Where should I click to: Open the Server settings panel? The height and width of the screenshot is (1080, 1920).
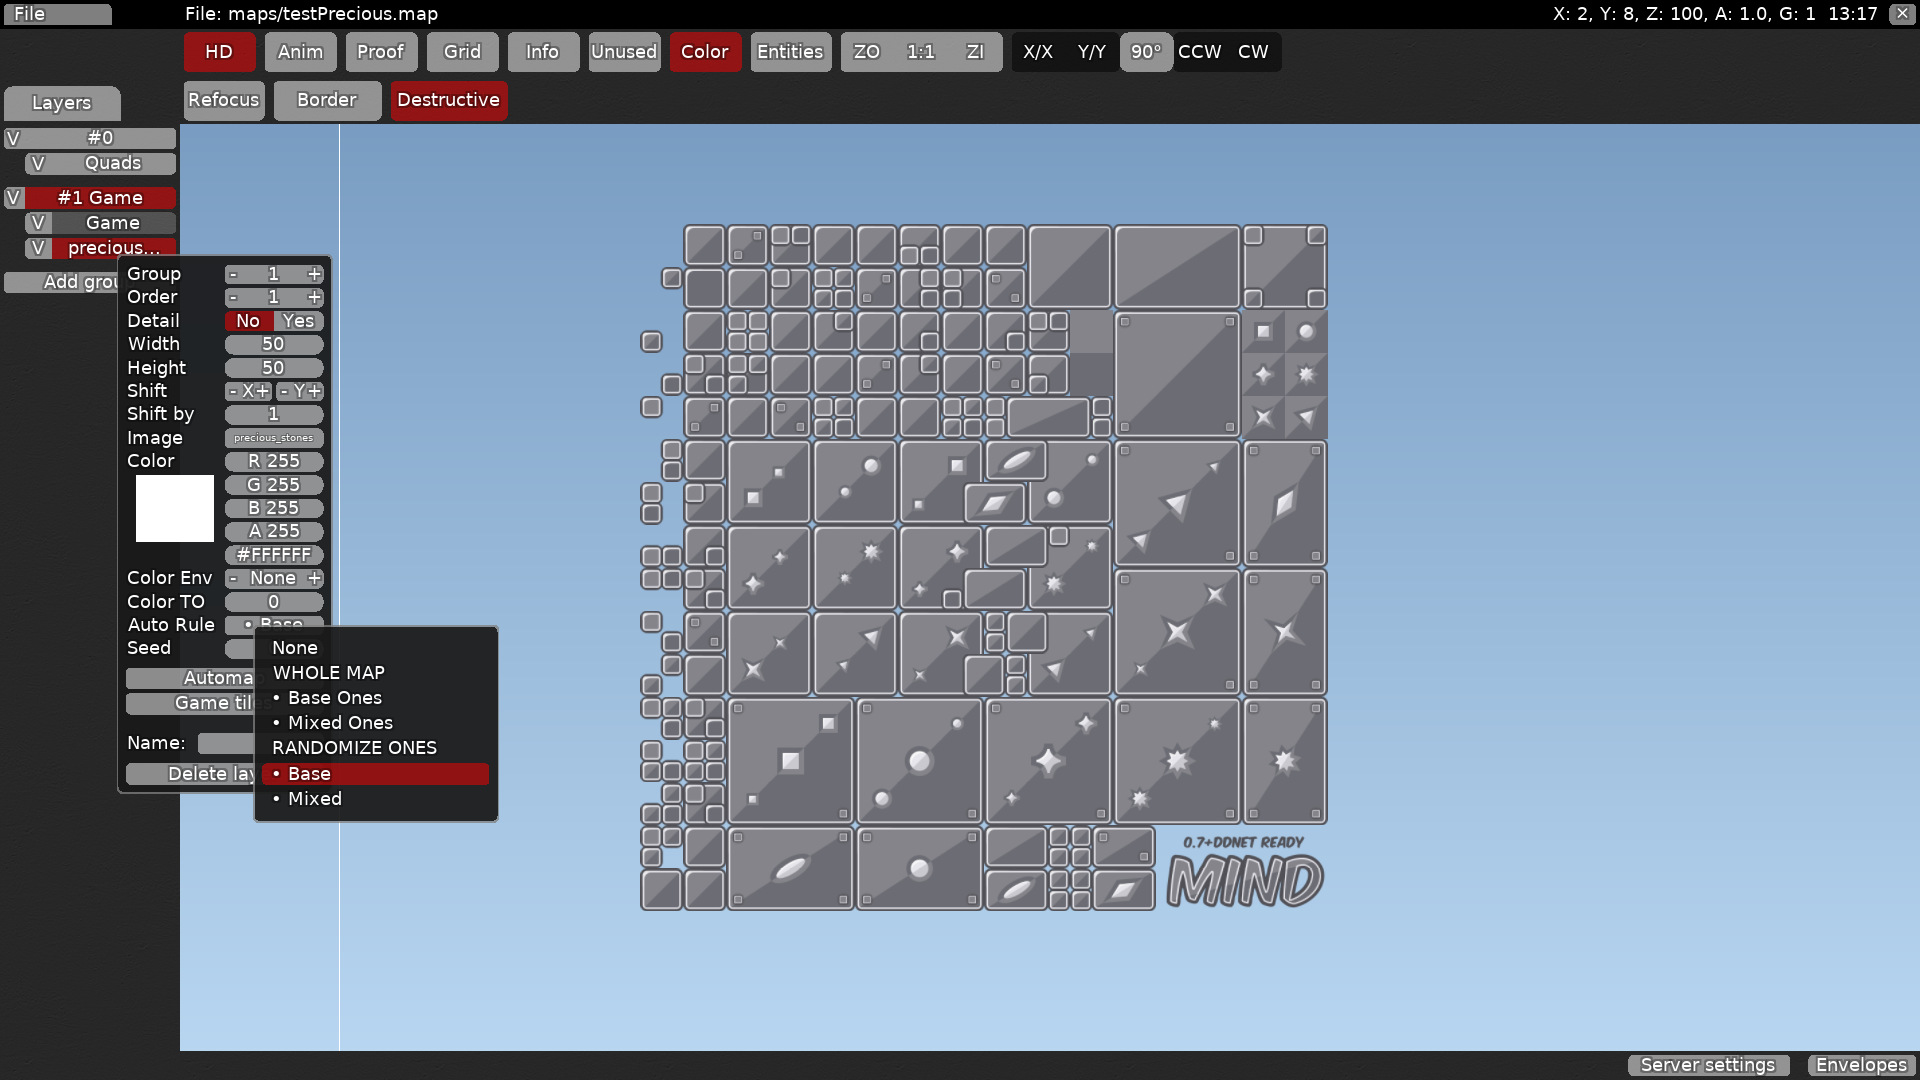[1707, 1065]
